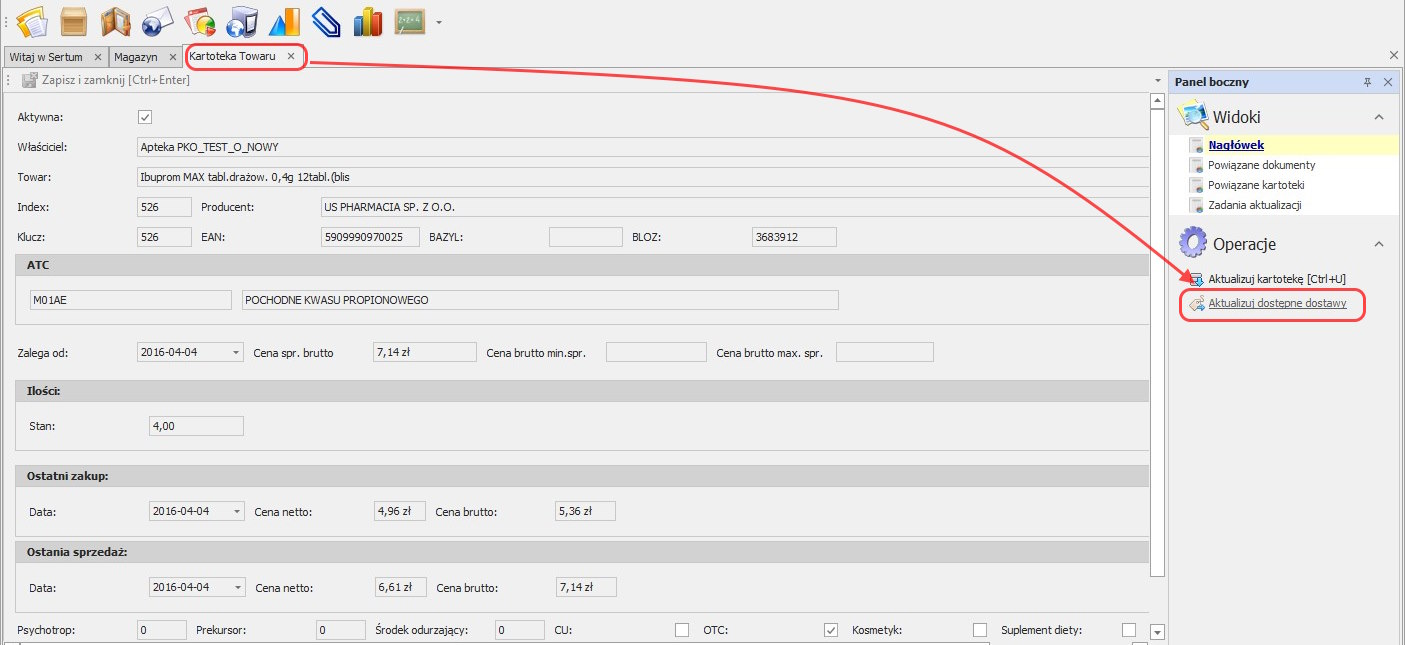Pin the Panel boczny side panel

pos(1367,83)
